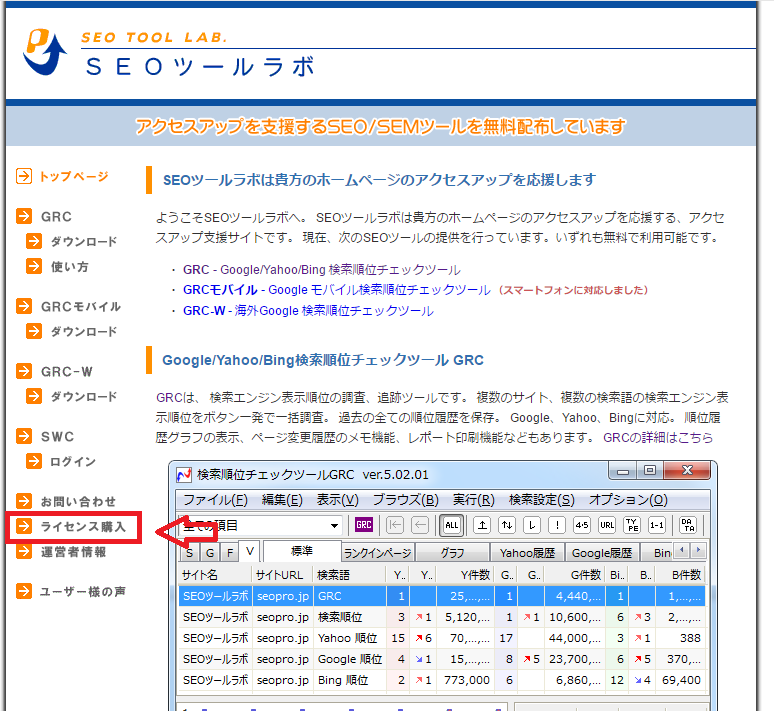Sort by 検索語 column header
774x711 pixels.
tap(350, 575)
